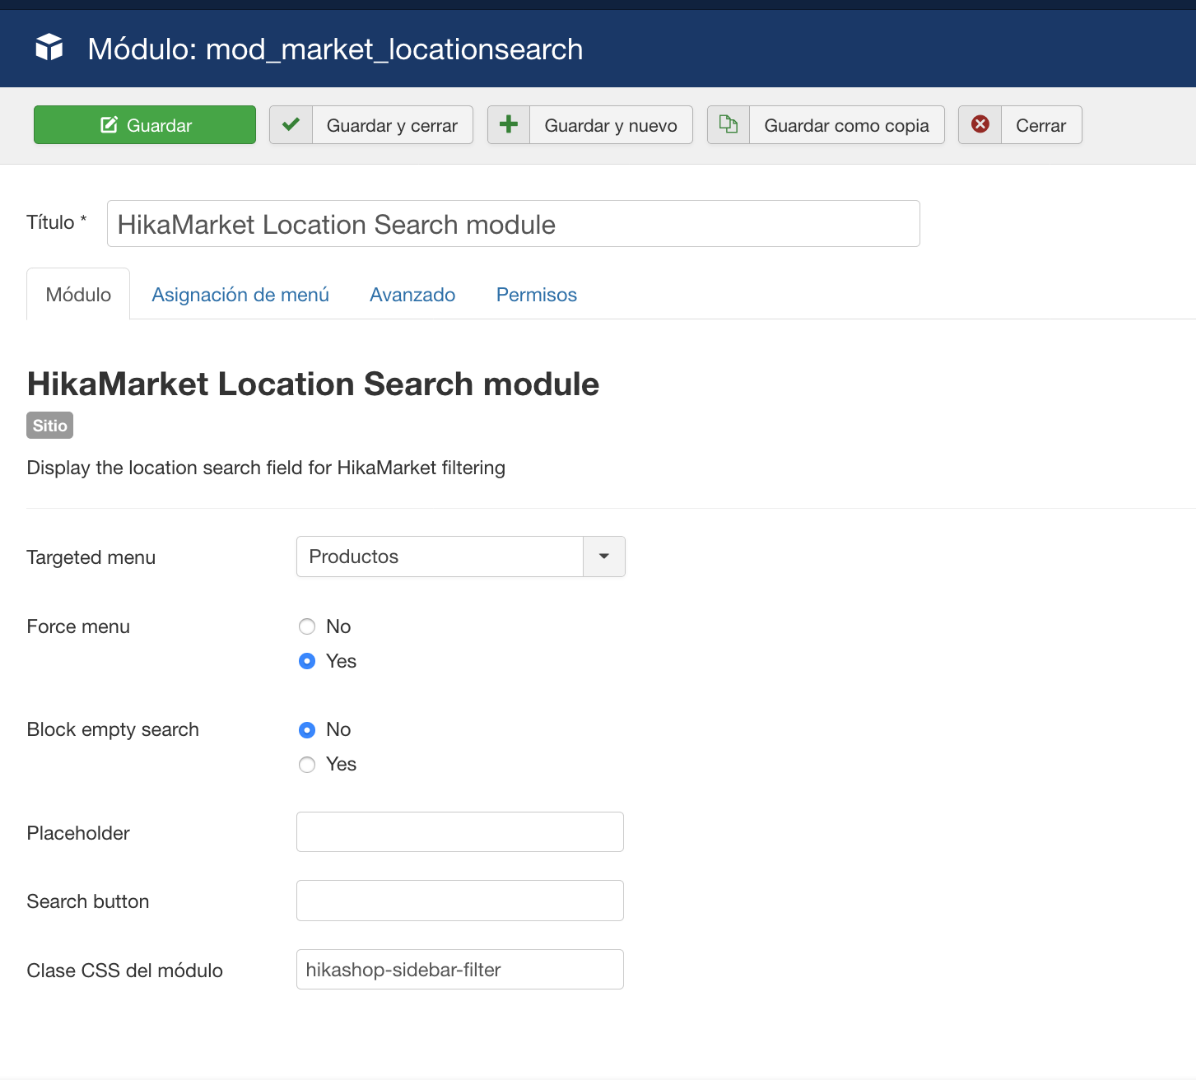The image size is (1196, 1080).
Task: Click the Search button text field
Action: coord(460,901)
